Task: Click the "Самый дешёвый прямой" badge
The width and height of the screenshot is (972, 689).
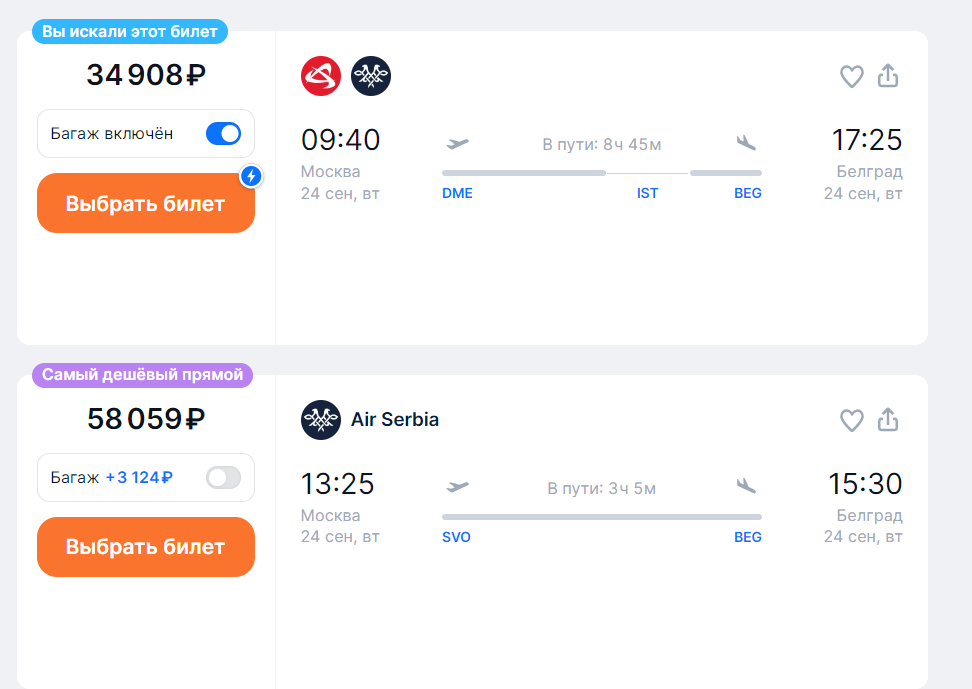Action: click(142, 375)
